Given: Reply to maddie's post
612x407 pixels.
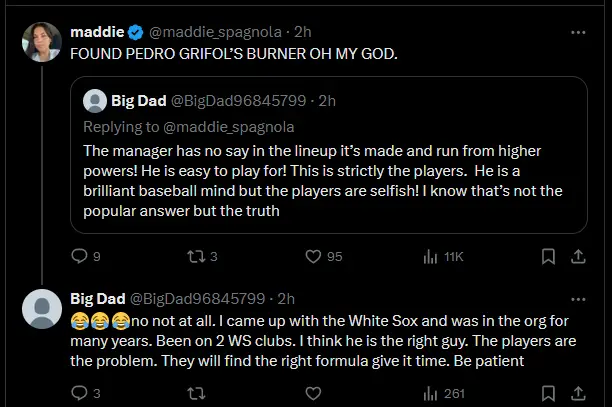Looking at the screenshot, I should point(80,257).
